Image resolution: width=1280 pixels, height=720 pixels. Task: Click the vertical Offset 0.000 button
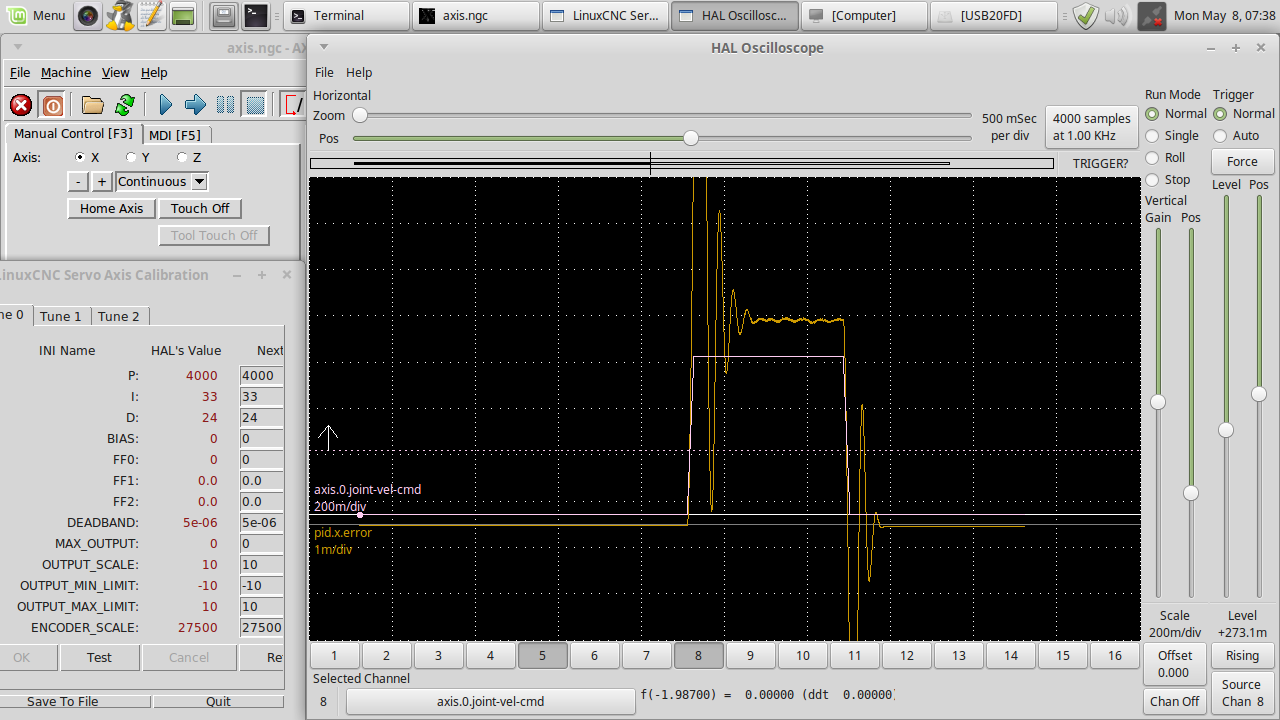(1175, 664)
